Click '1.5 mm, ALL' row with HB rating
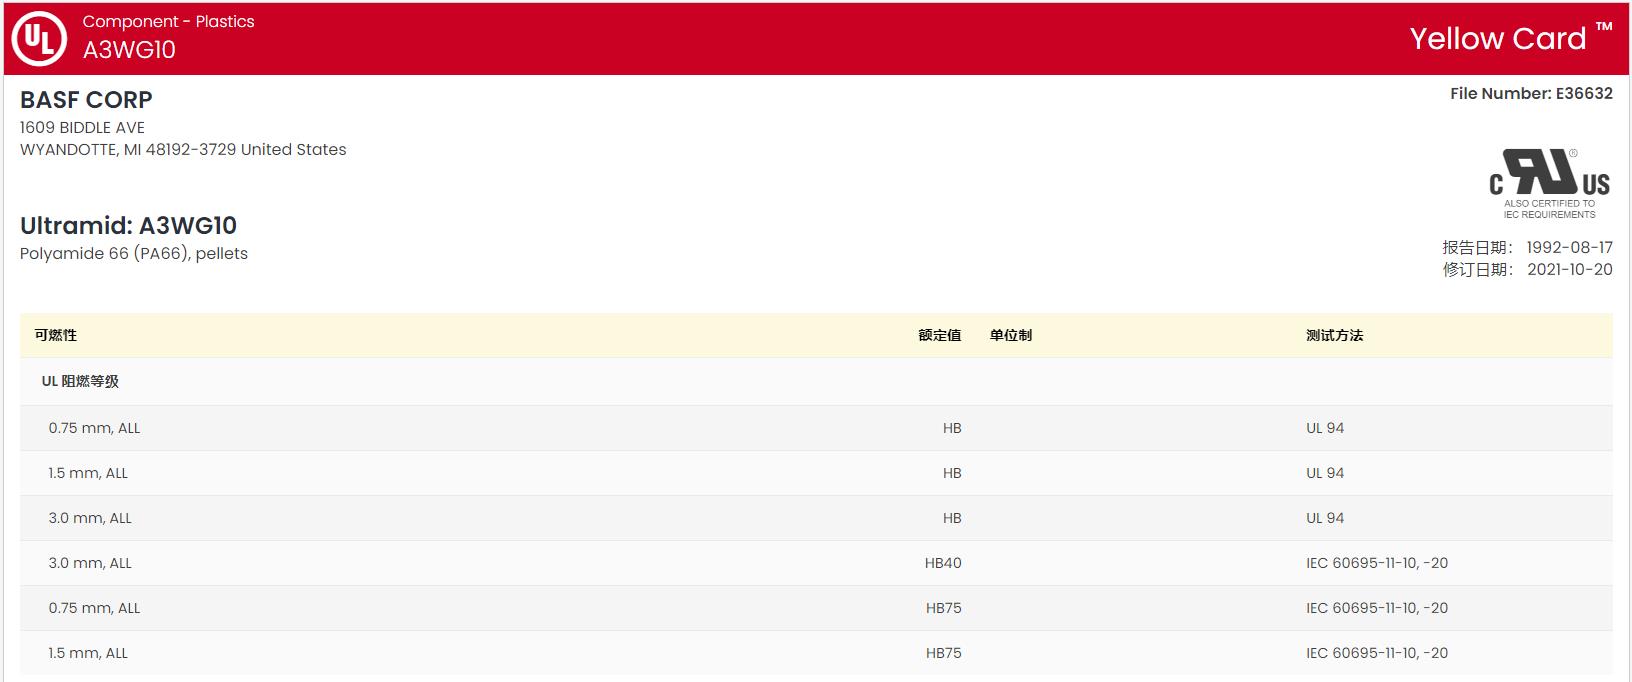The width and height of the screenshot is (1632, 682). (x=816, y=473)
